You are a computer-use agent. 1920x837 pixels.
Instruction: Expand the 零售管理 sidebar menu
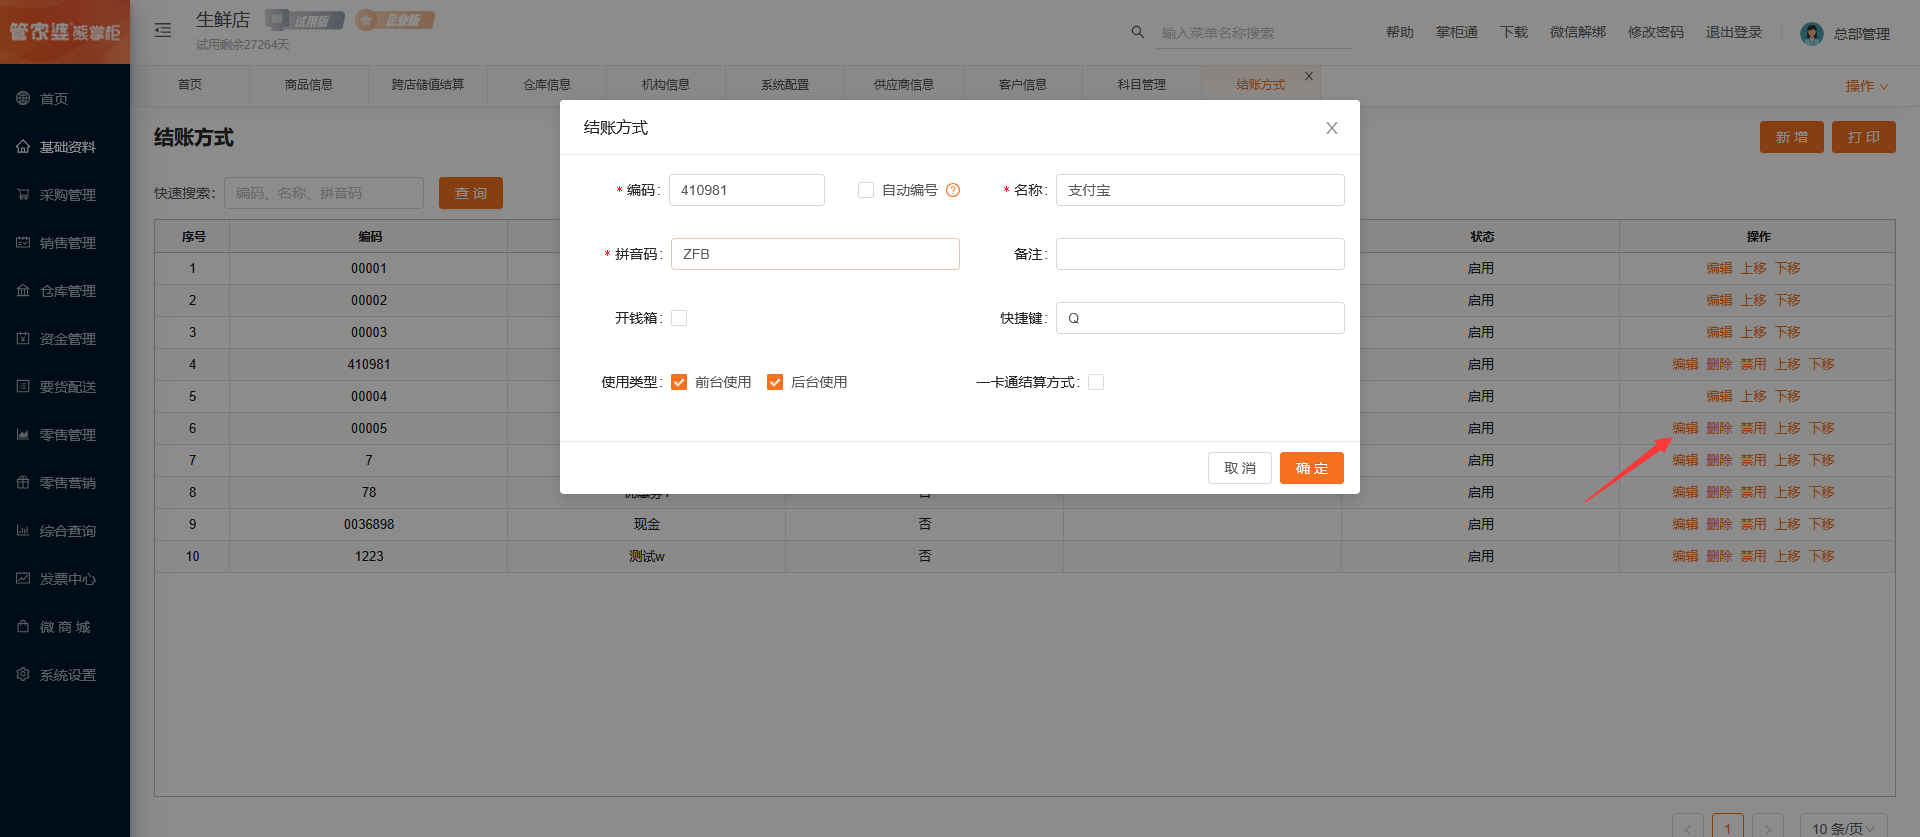tap(66, 435)
